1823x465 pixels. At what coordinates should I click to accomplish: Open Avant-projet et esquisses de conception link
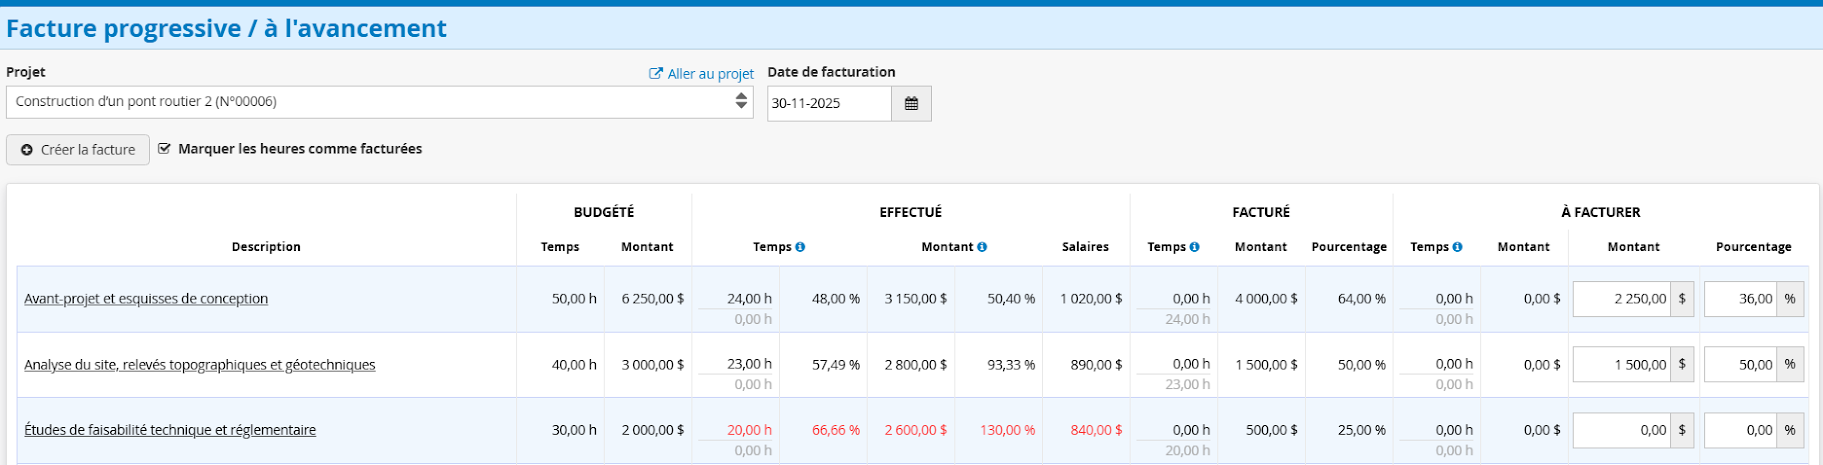(146, 299)
